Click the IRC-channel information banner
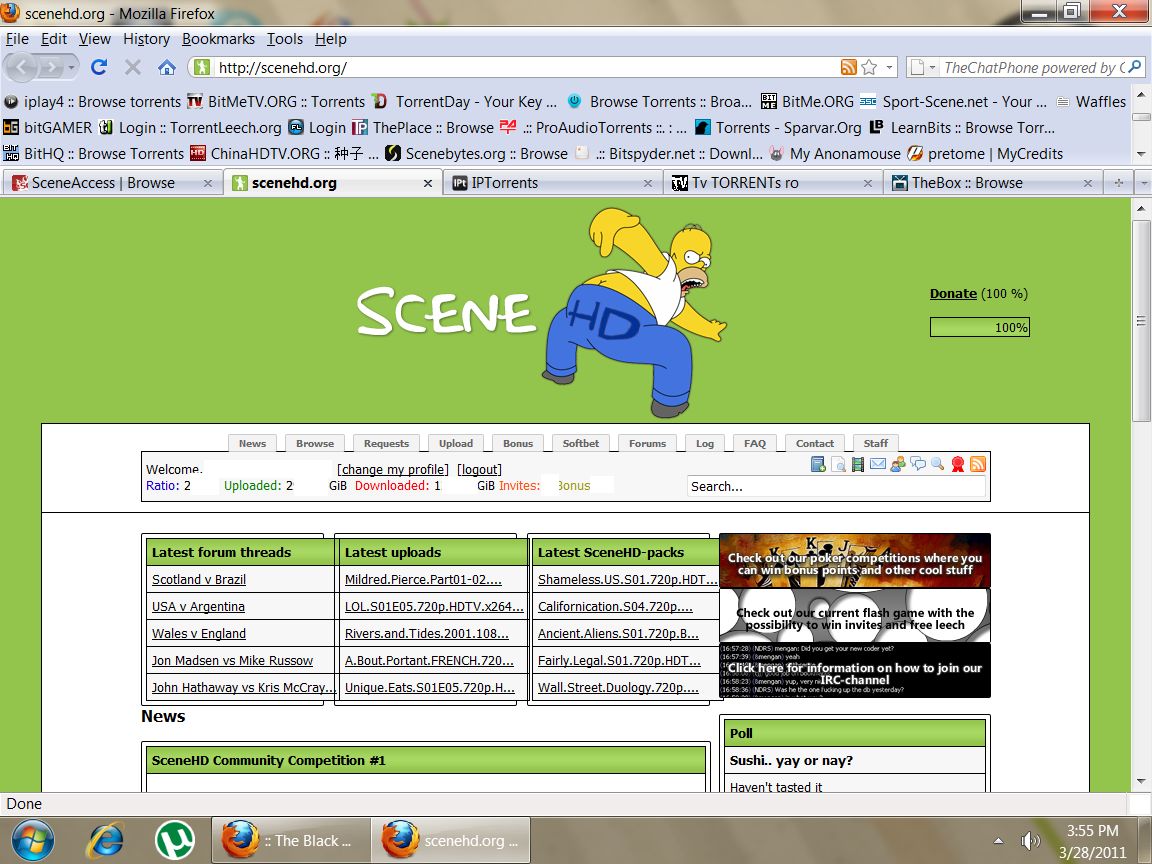The height and width of the screenshot is (864, 1152). pos(854,671)
